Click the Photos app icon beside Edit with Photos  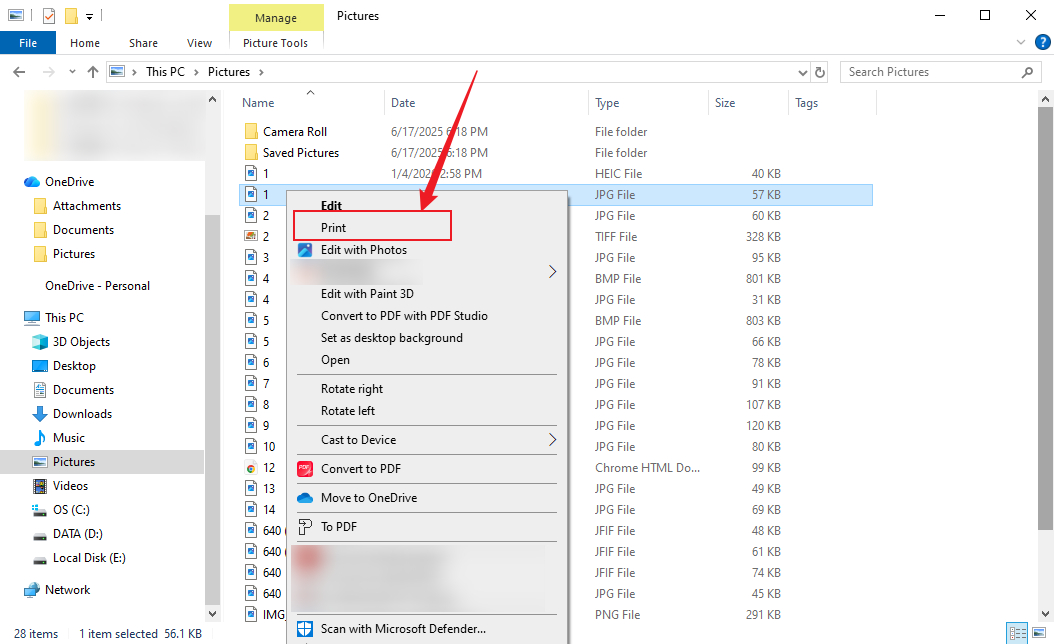[304, 250]
